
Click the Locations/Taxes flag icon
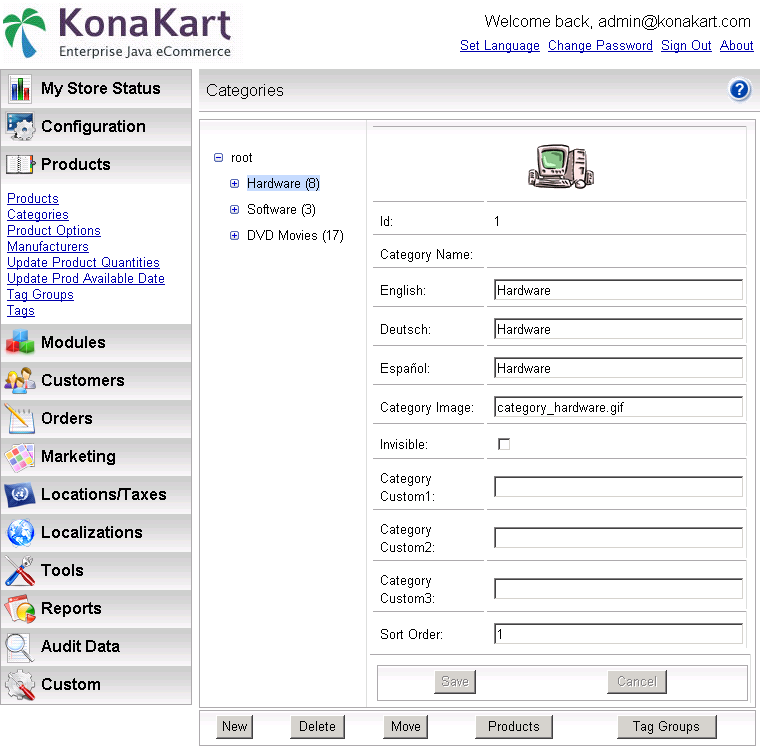pos(20,495)
